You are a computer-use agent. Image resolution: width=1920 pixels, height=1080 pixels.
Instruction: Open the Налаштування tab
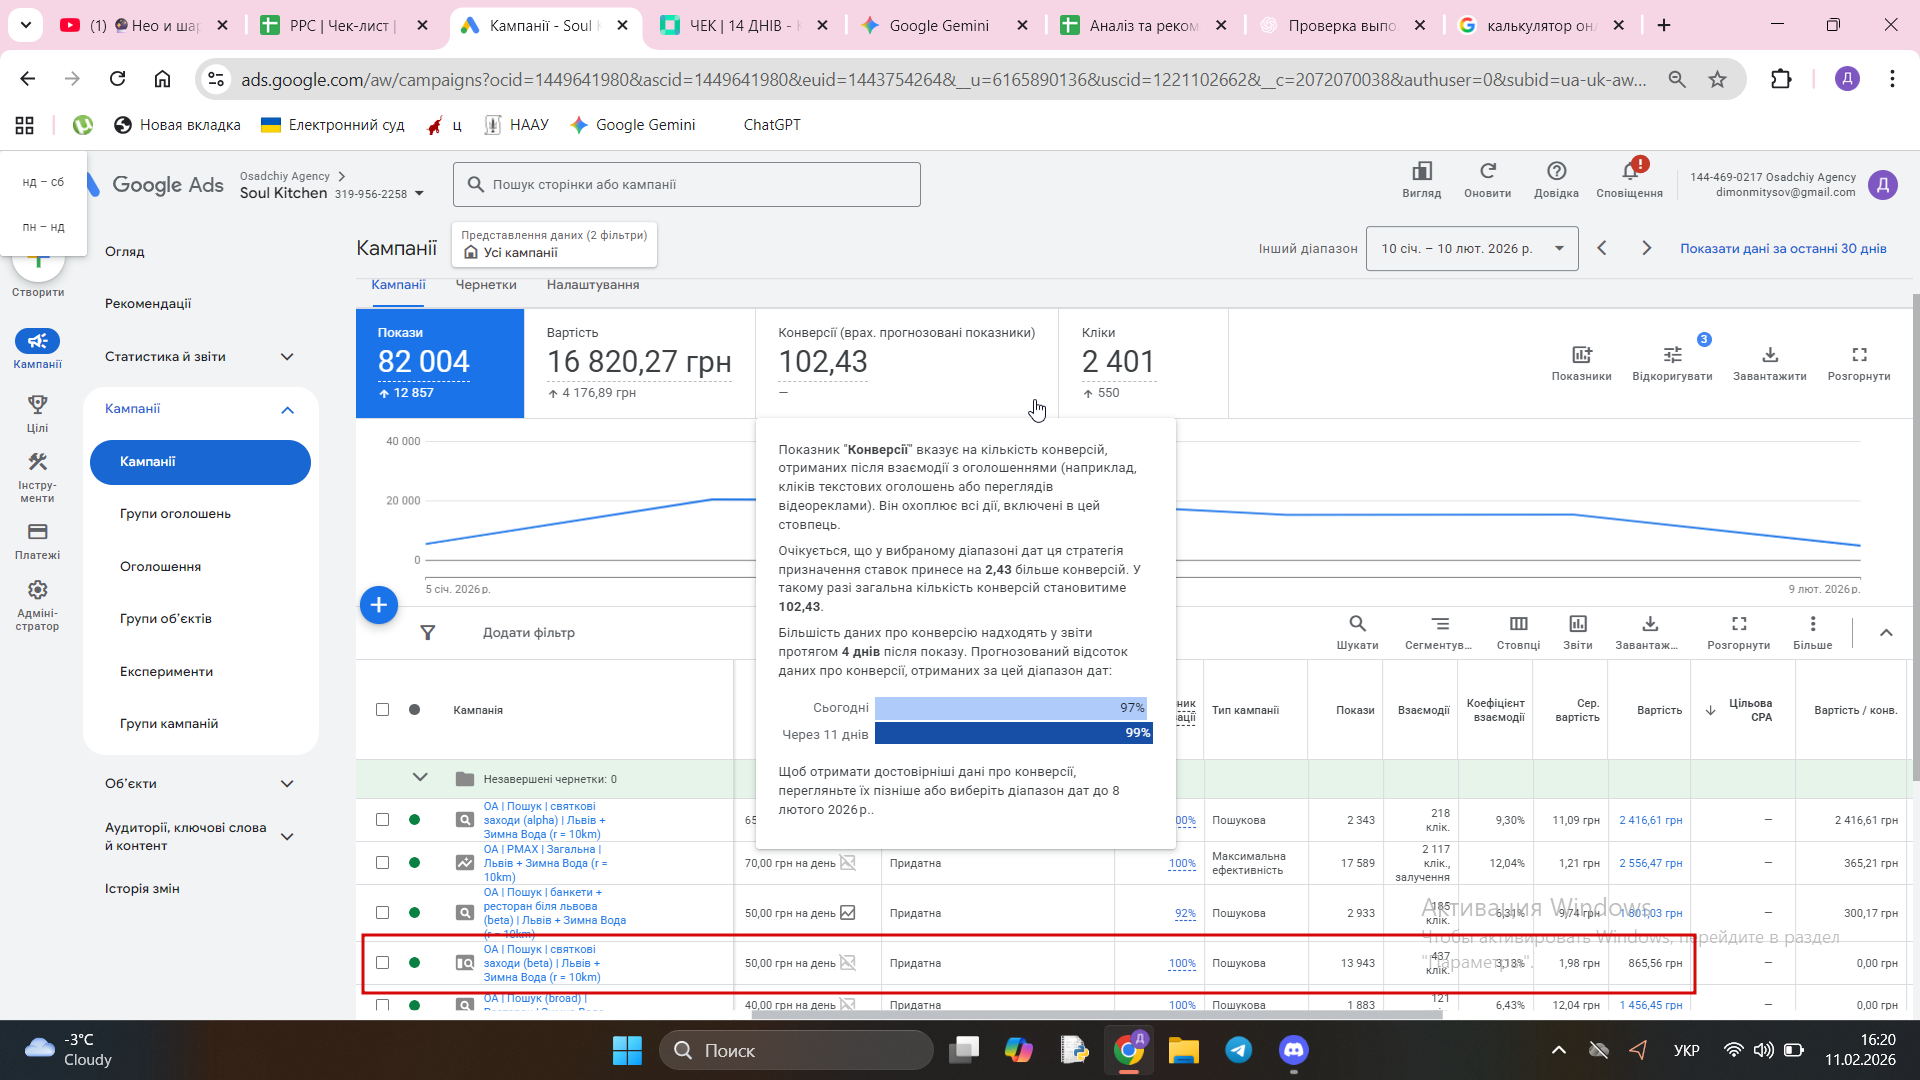click(x=592, y=285)
